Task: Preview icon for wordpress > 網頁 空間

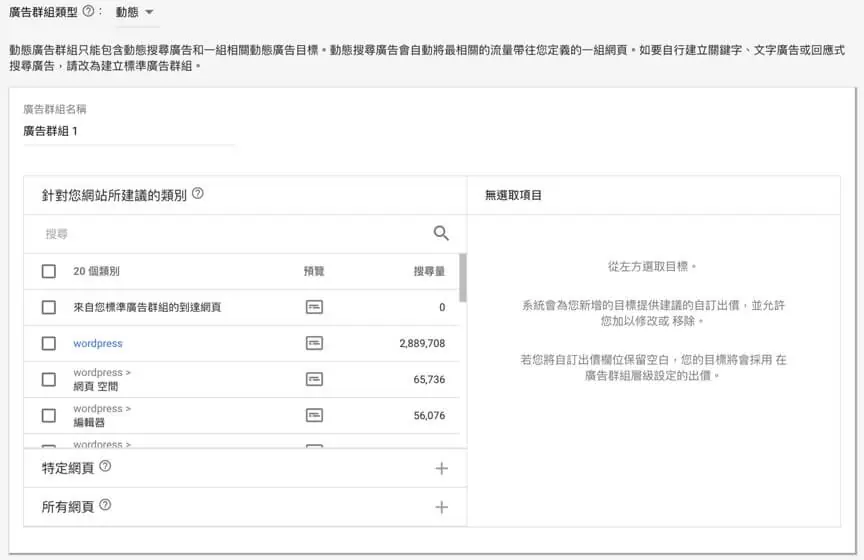Action: tap(314, 379)
